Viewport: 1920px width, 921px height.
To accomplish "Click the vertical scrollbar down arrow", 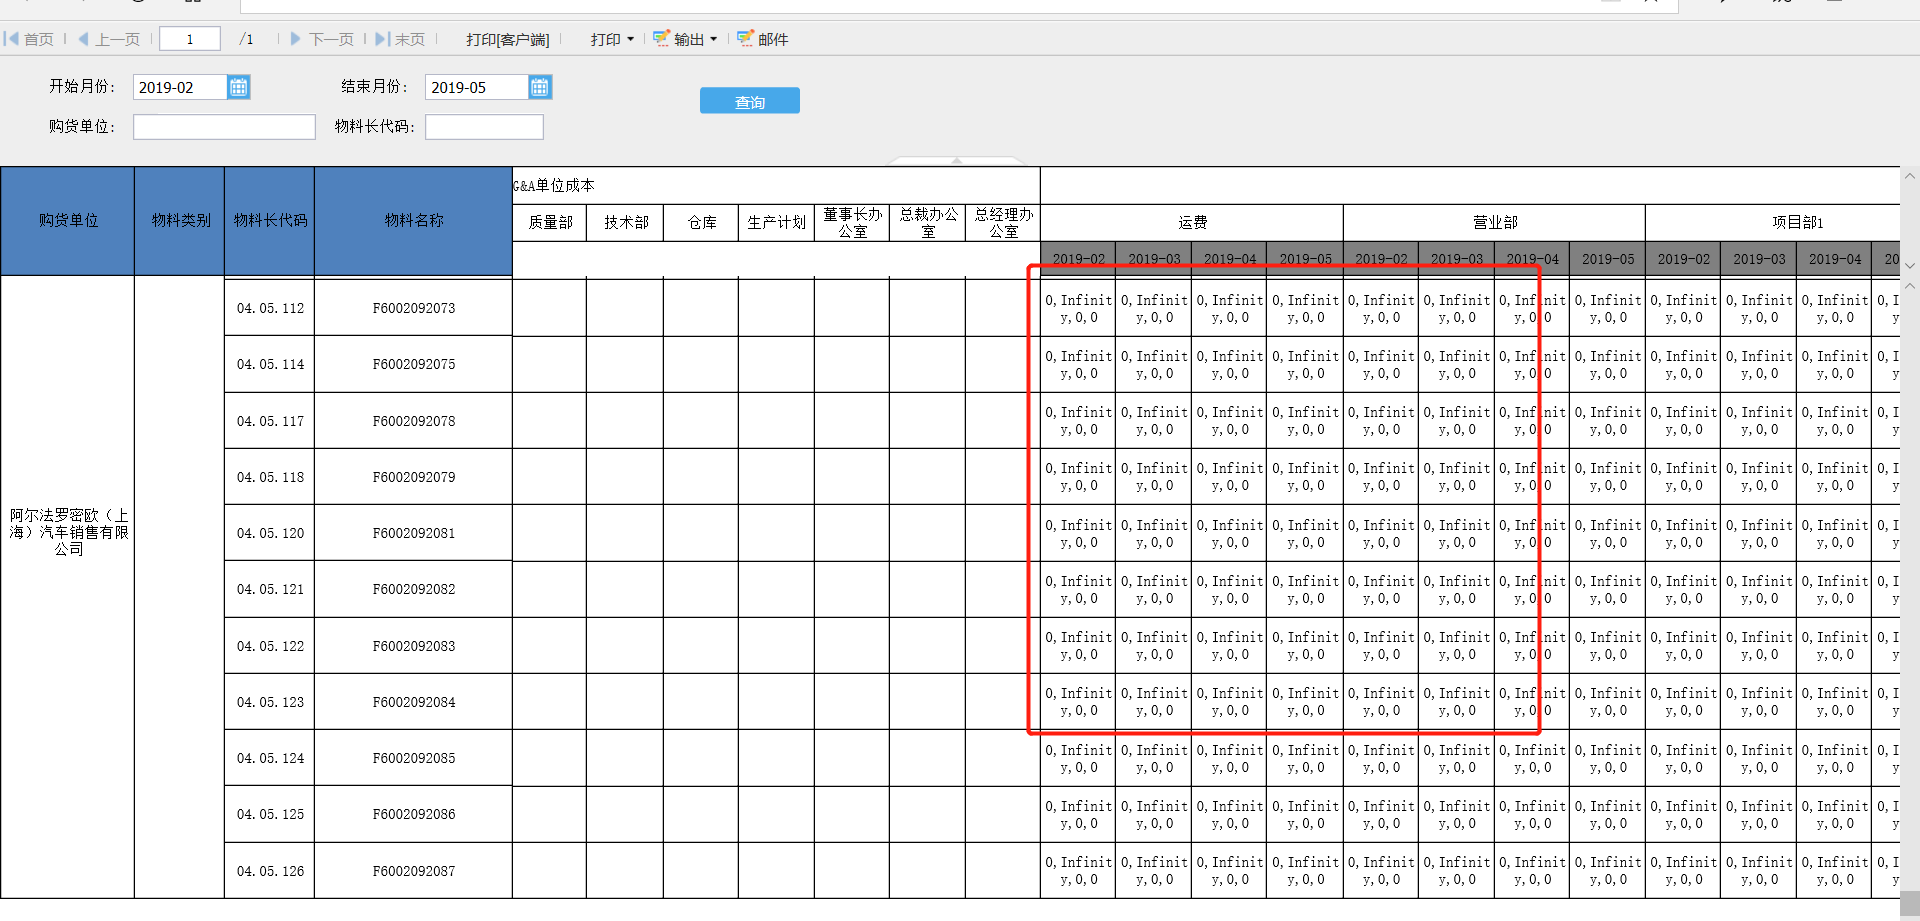I will tap(1910, 266).
